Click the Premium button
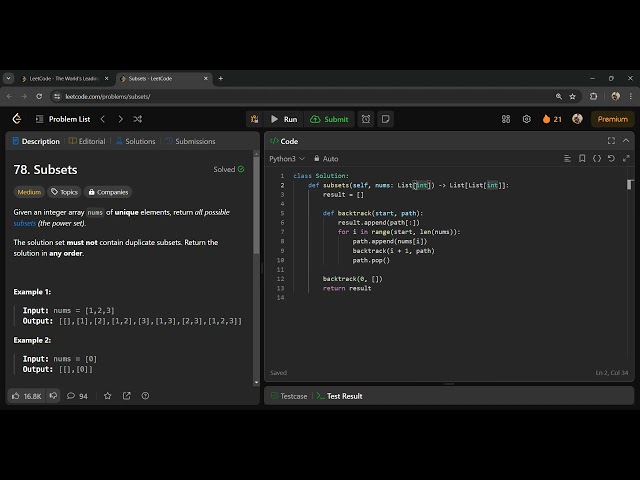Viewport: 640px width, 480px height. [x=613, y=119]
